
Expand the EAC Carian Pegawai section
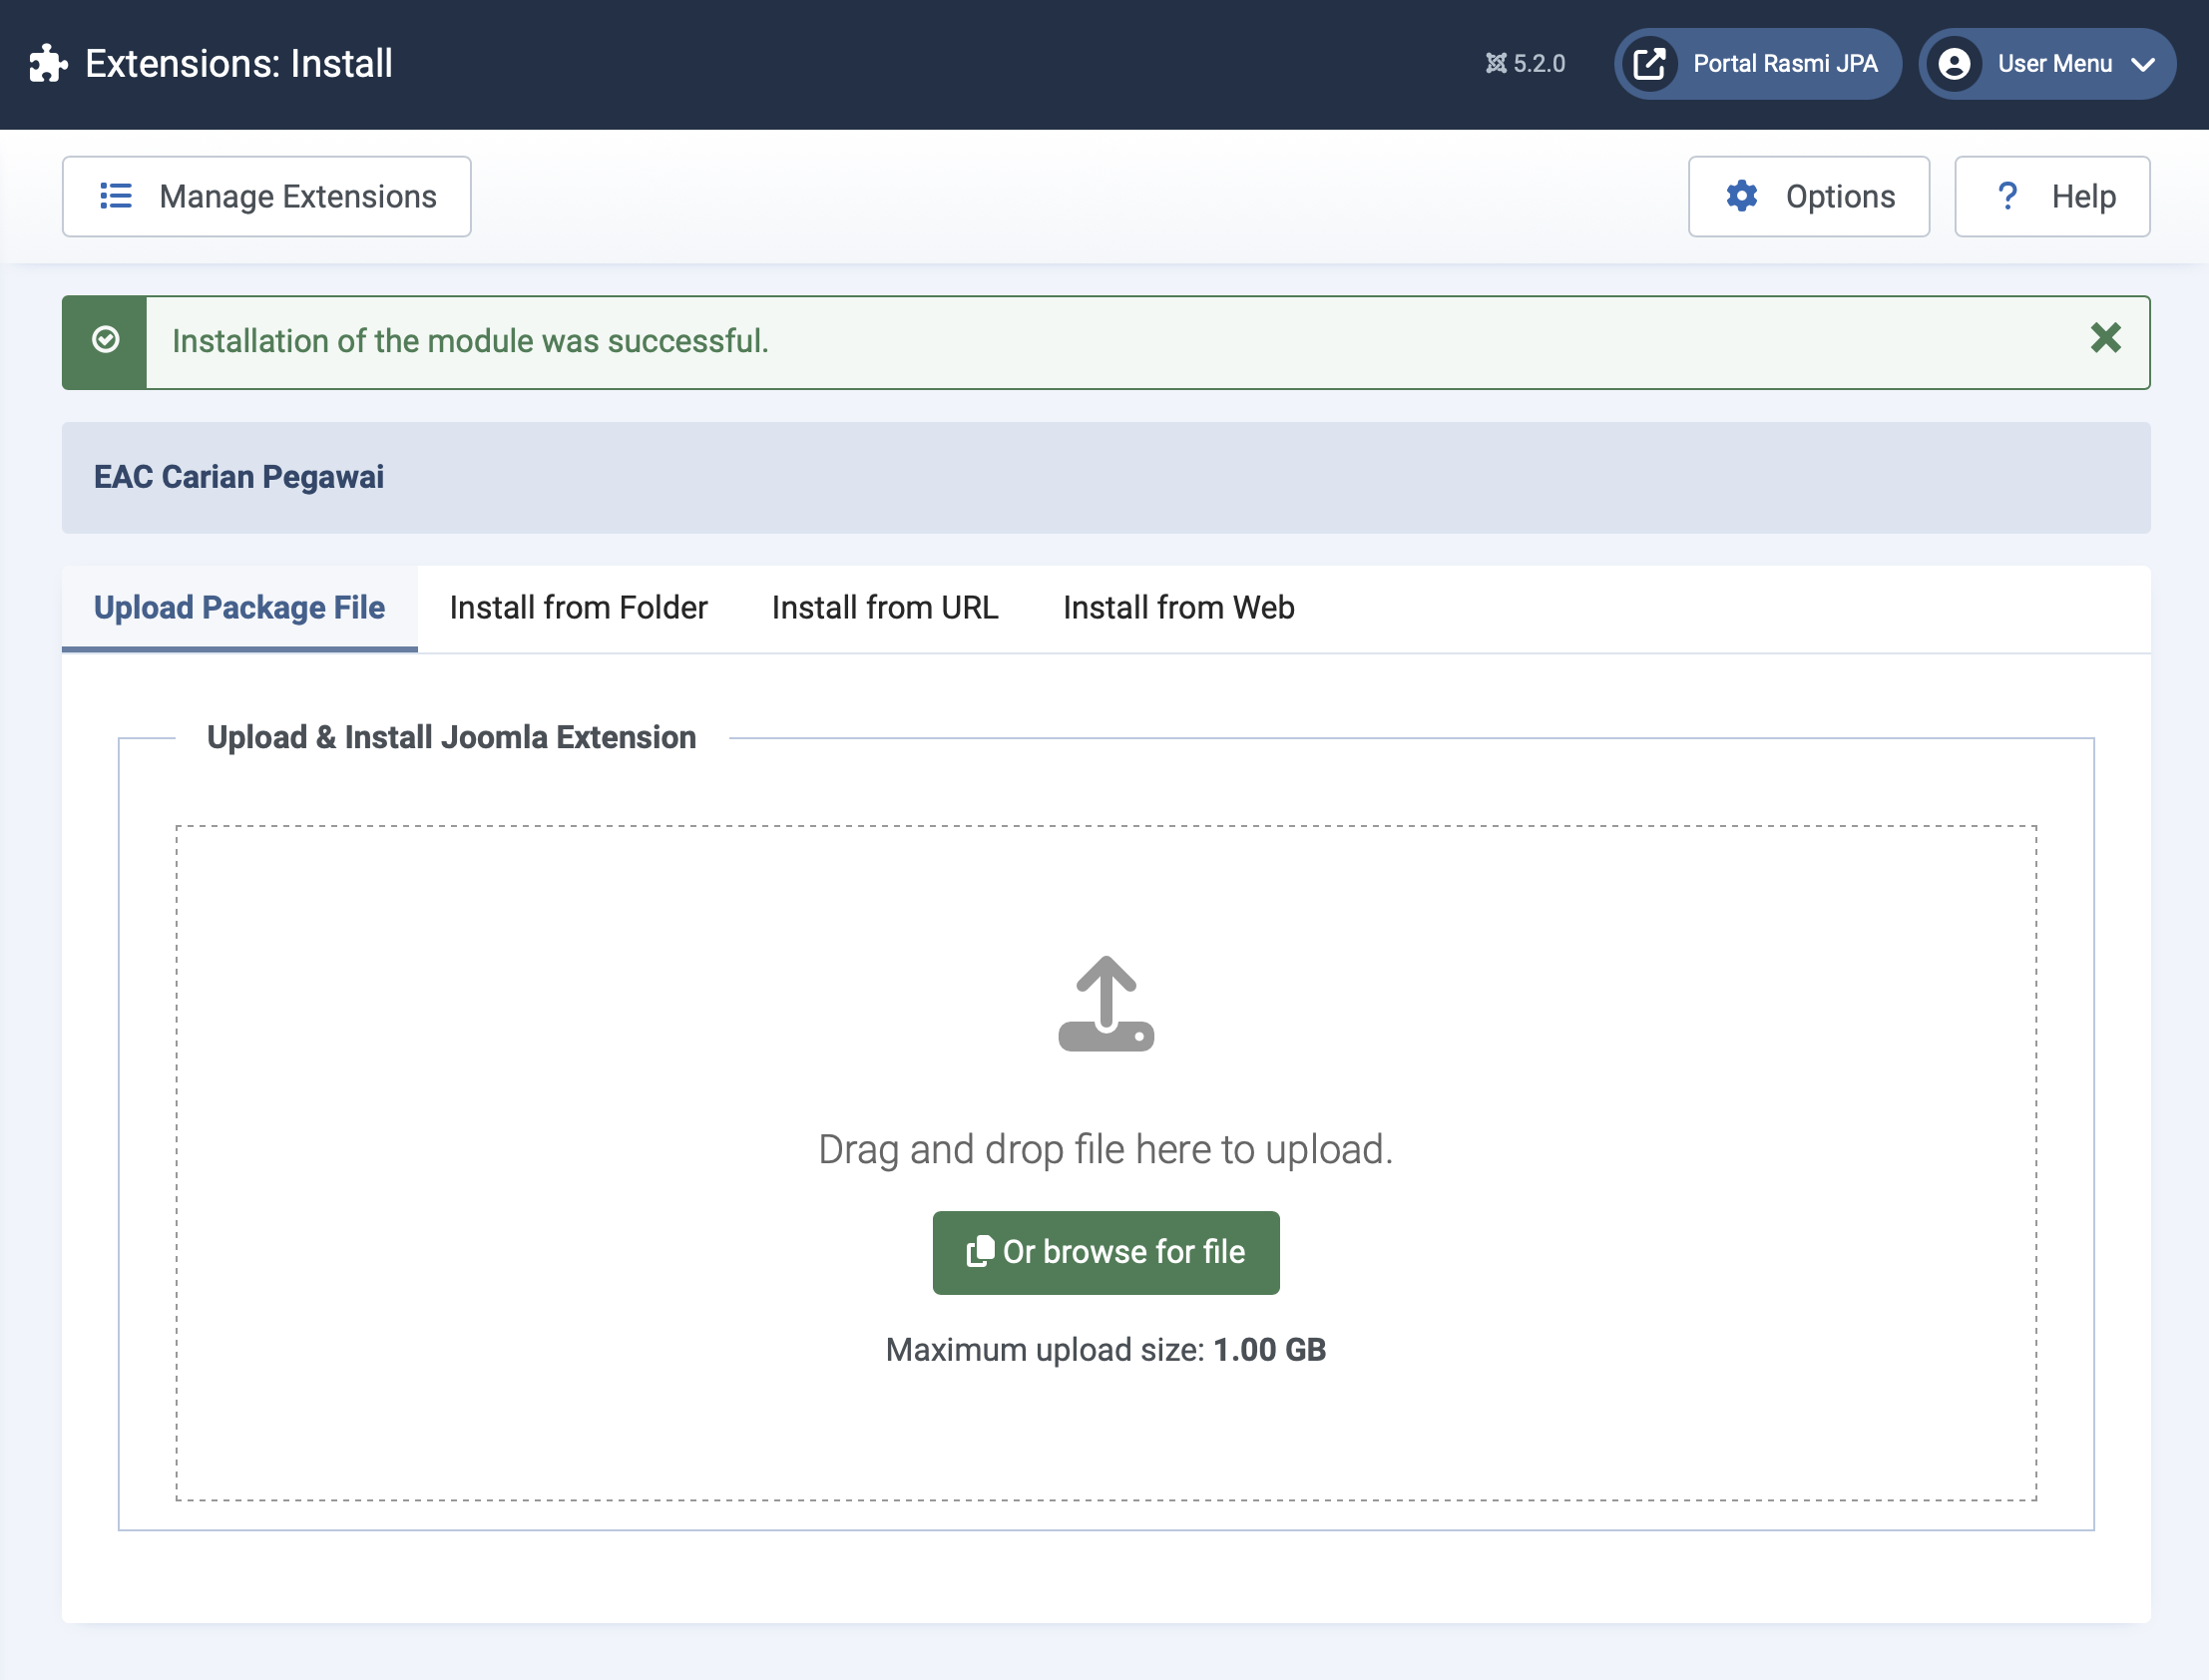[x=238, y=477]
